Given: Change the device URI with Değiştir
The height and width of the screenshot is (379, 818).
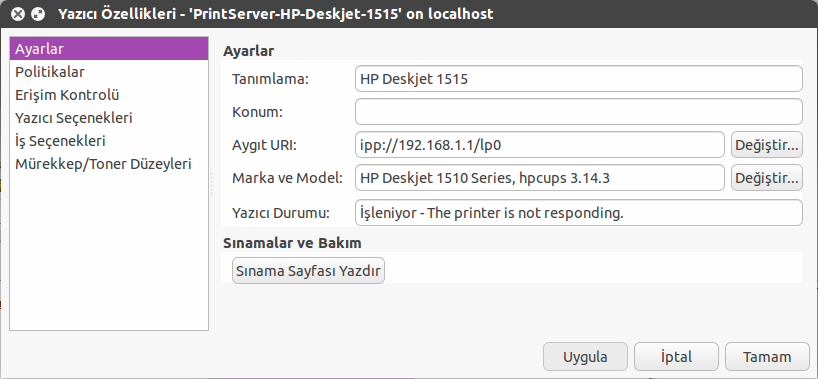Looking at the screenshot, I should 767,145.
